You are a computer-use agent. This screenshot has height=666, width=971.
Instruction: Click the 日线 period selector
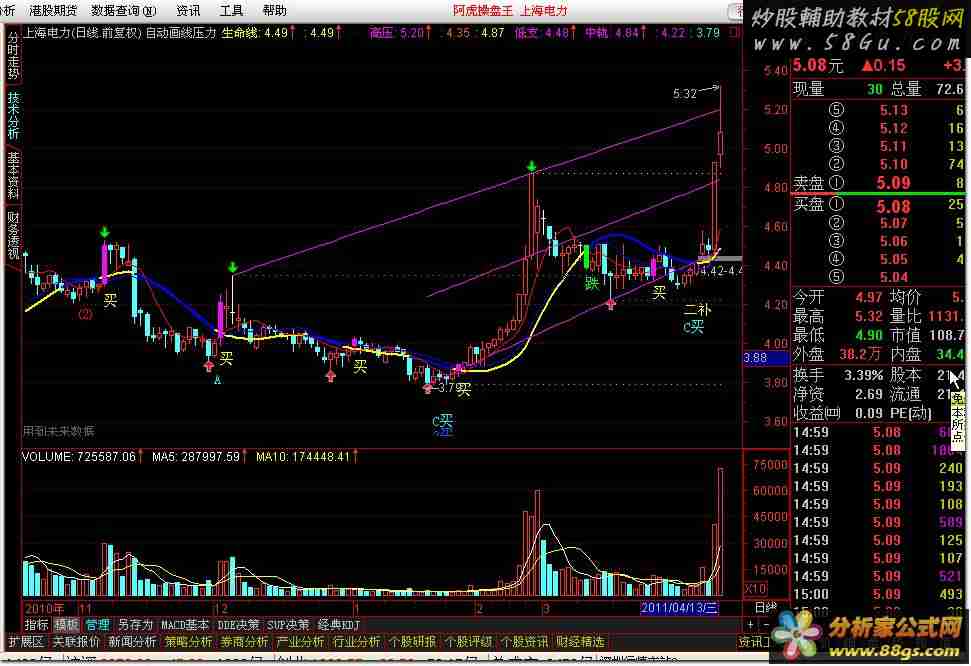(765, 608)
